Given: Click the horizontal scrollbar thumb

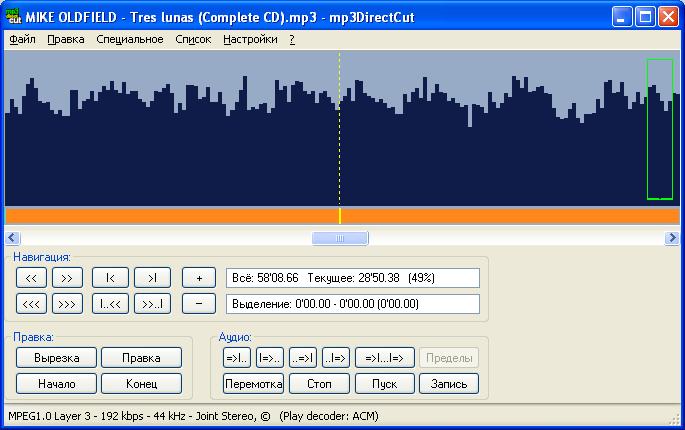Looking at the screenshot, I should (340, 238).
